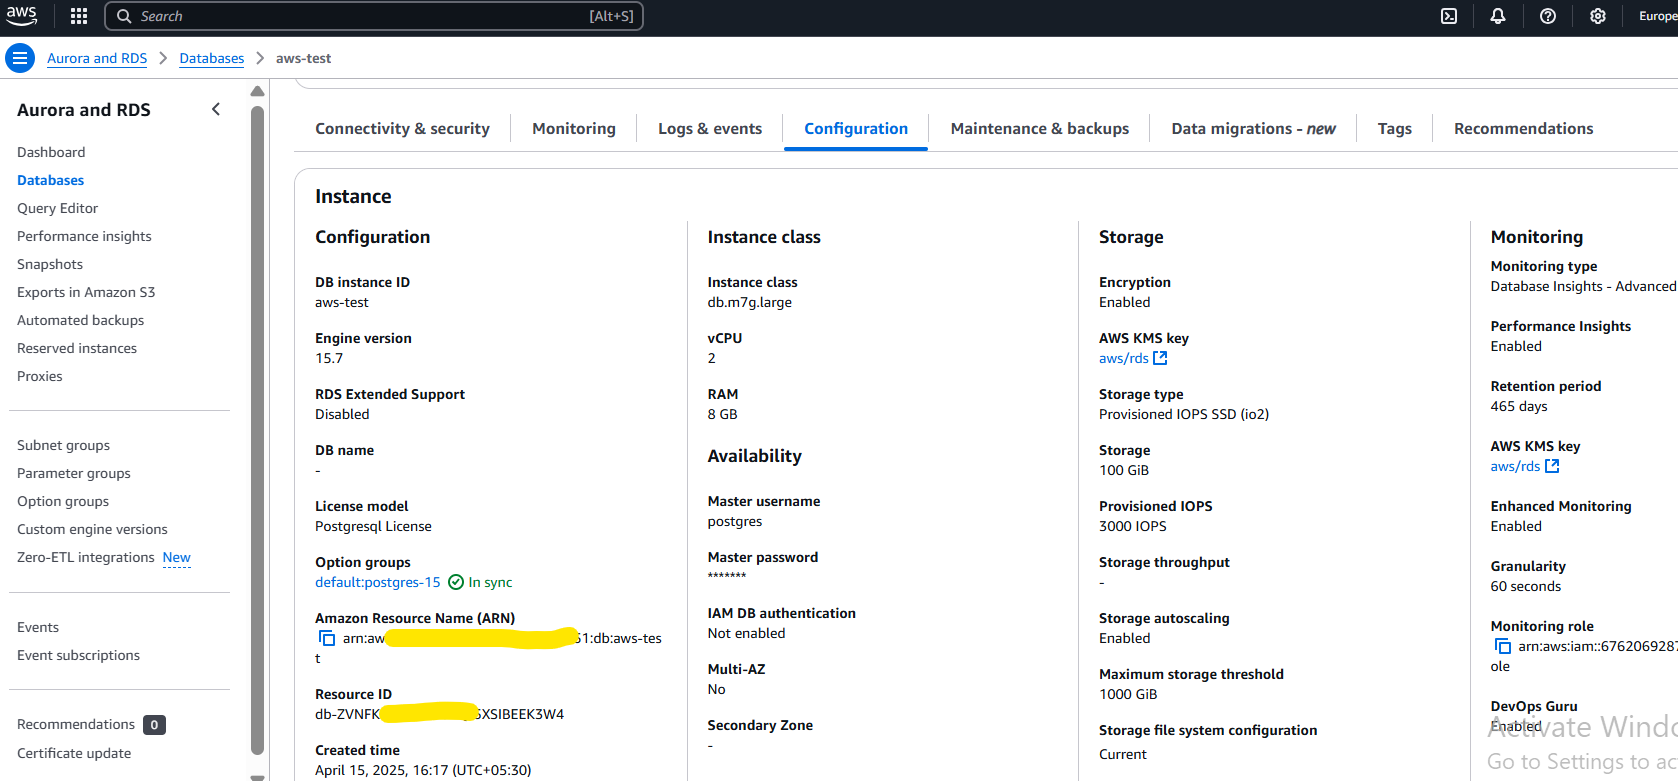This screenshot has width=1678, height=781.
Task: Select the maximum storage threshold 1000 GiB
Action: coord(1128,694)
